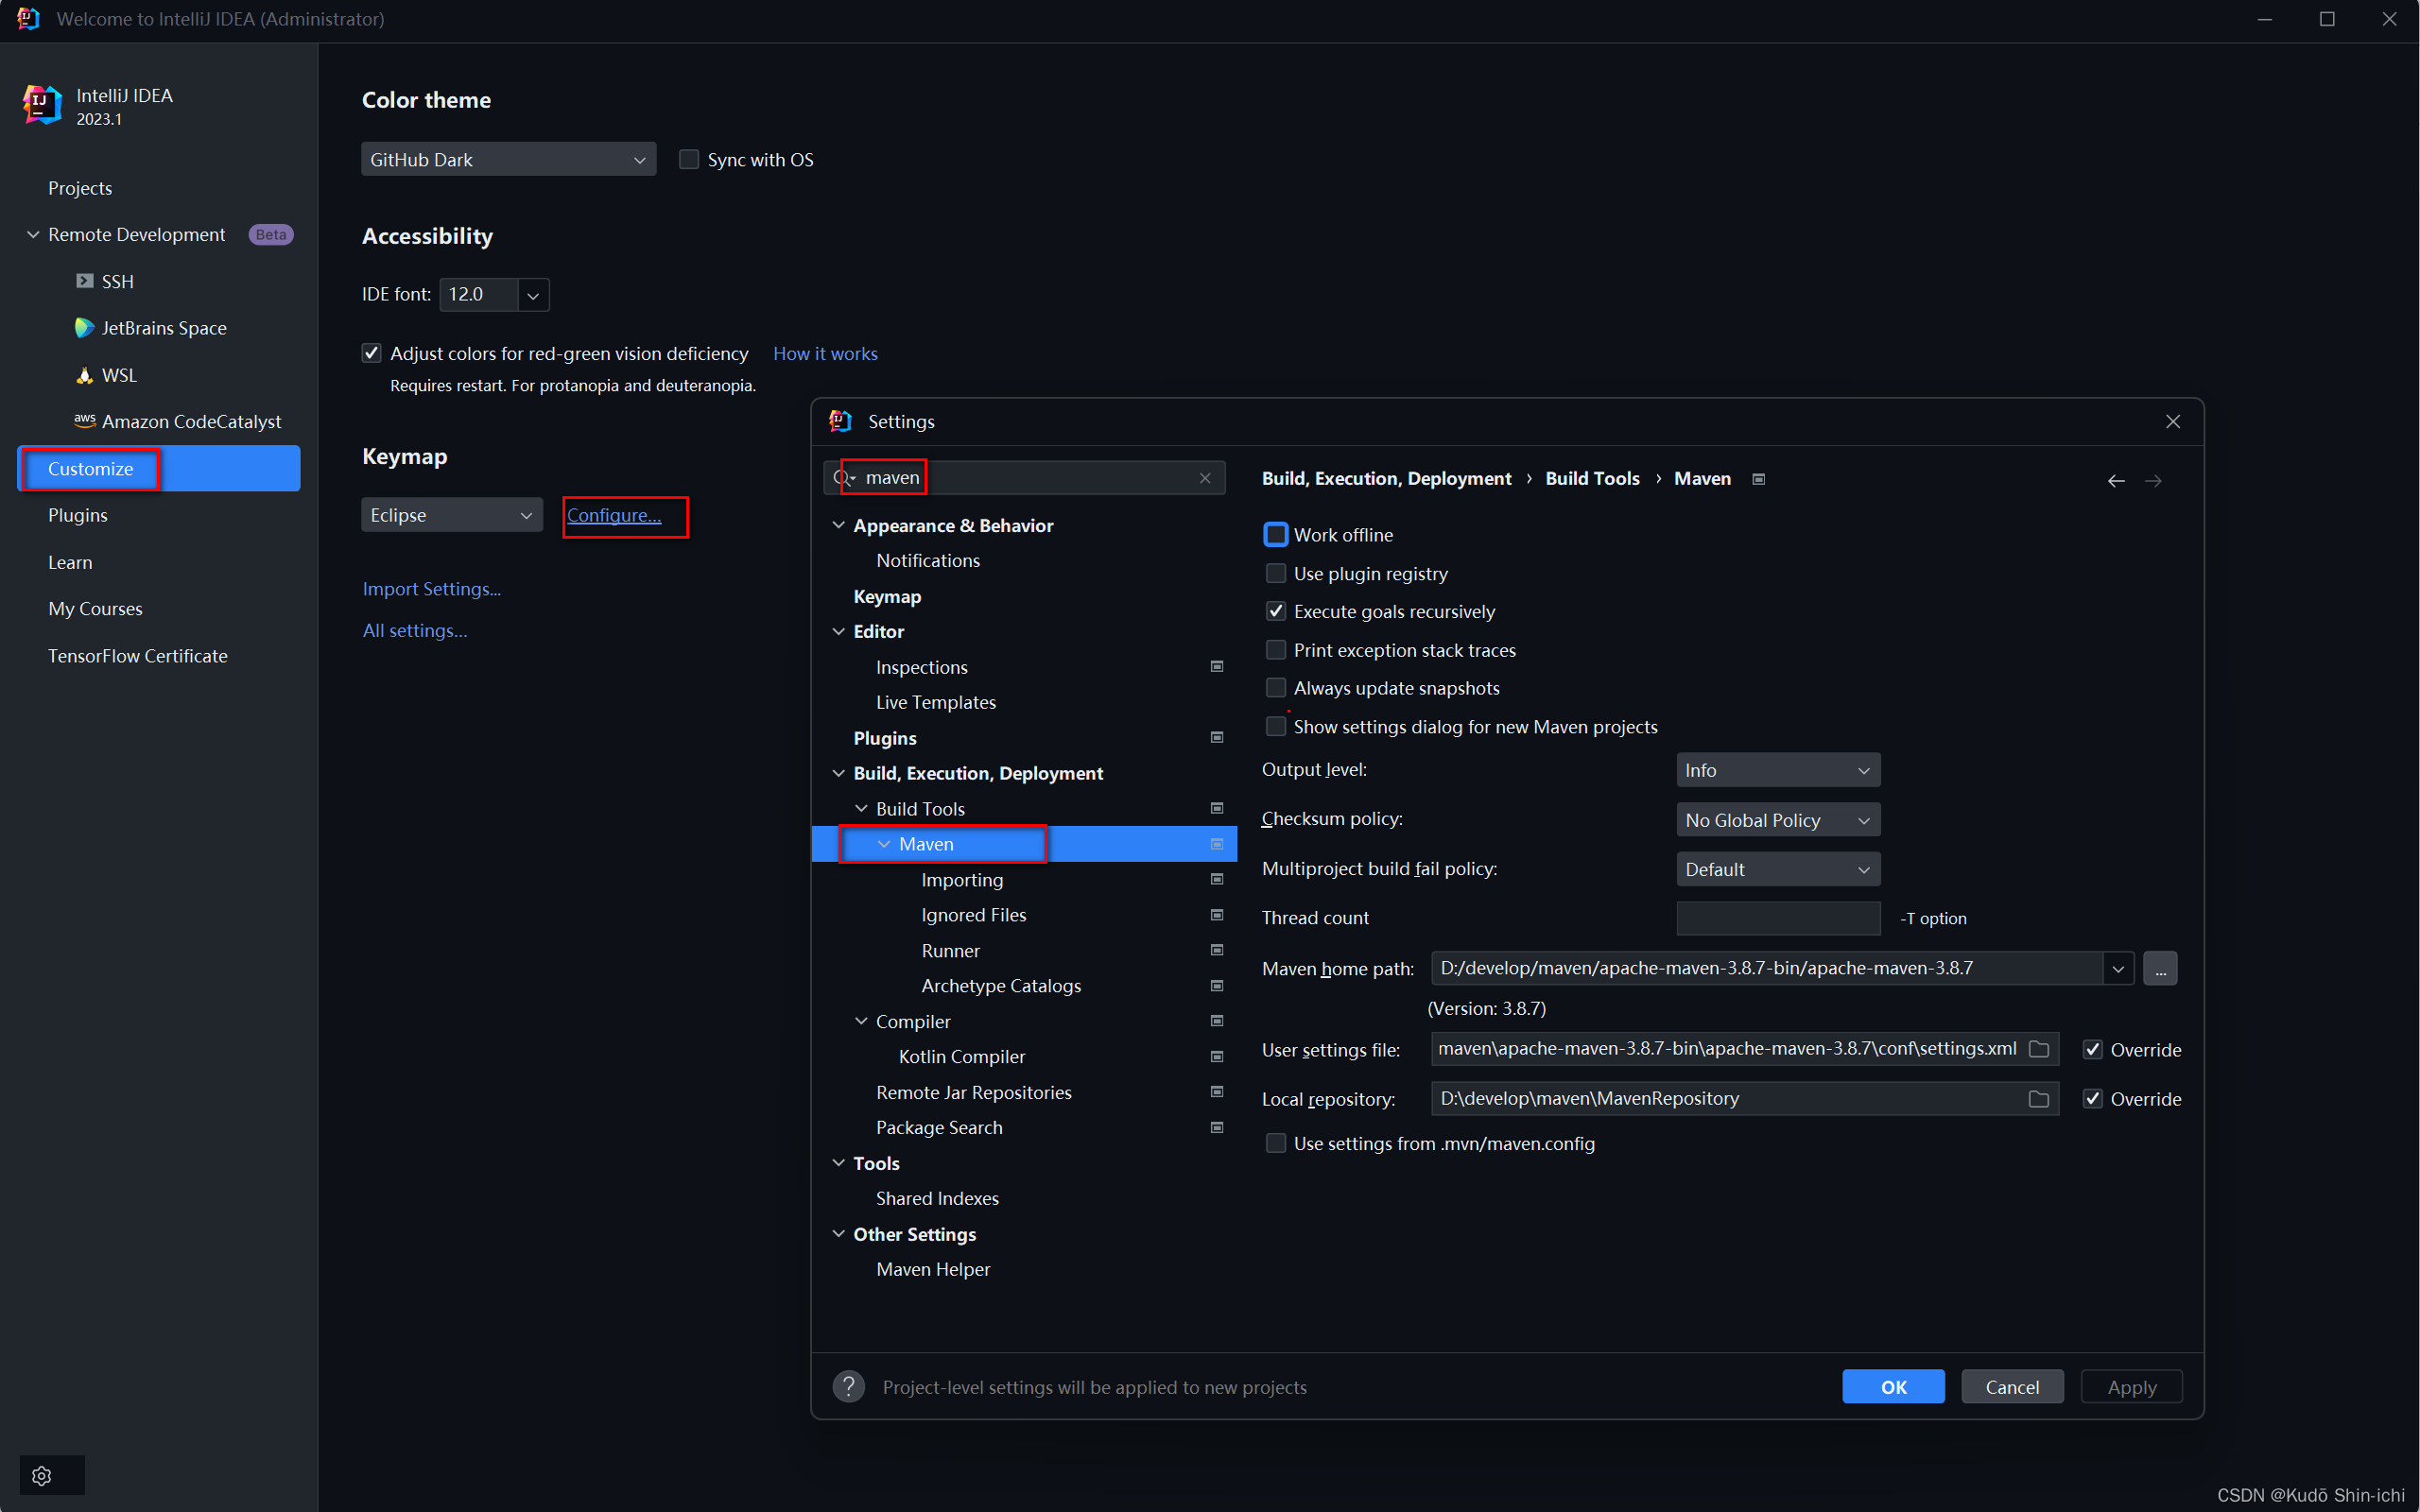Uncheck Execute goals recursively
Viewport: 2420px width, 1512px height.
(1276, 611)
